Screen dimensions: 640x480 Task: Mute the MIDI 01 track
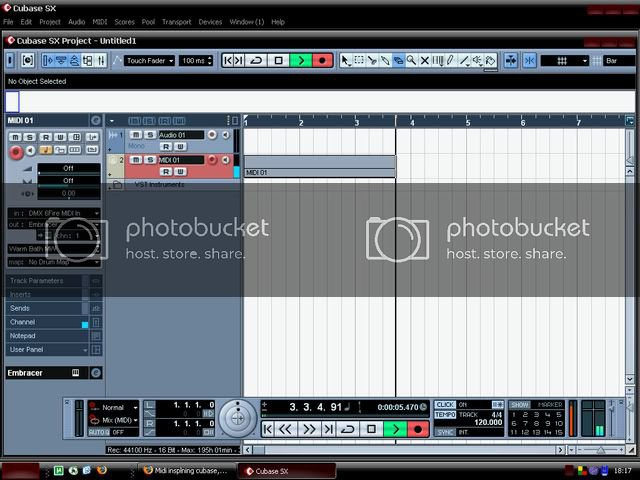click(136, 160)
